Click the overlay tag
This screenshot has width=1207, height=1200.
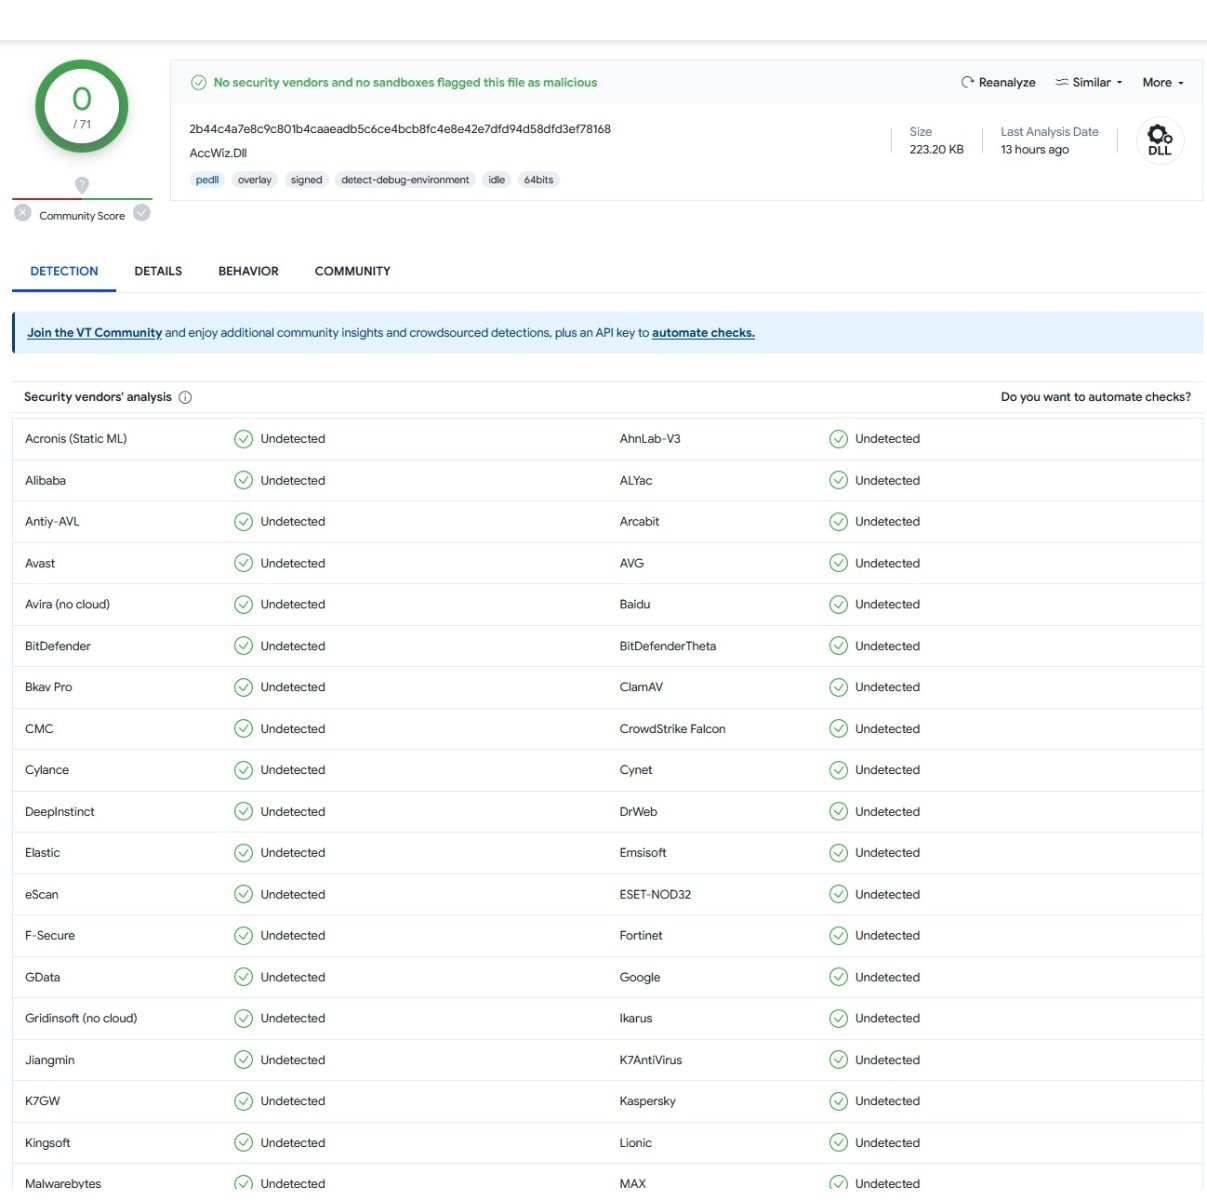coord(254,180)
